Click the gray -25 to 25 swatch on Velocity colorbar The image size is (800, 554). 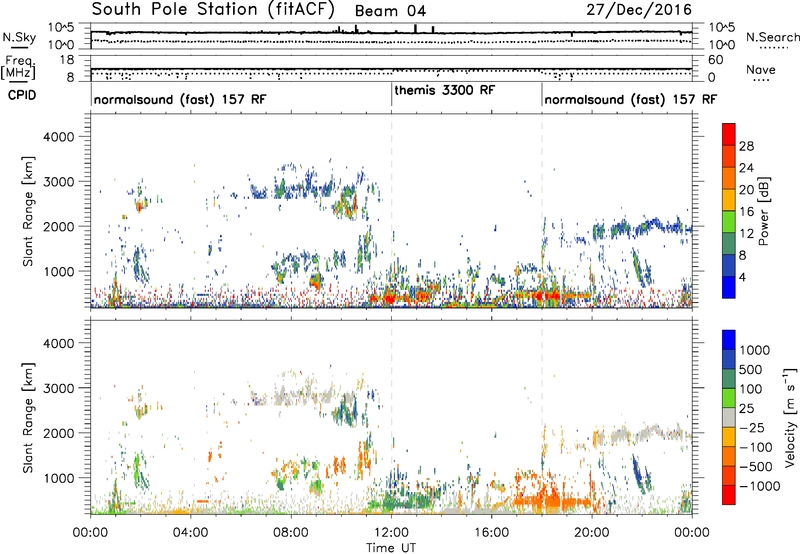[729, 418]
